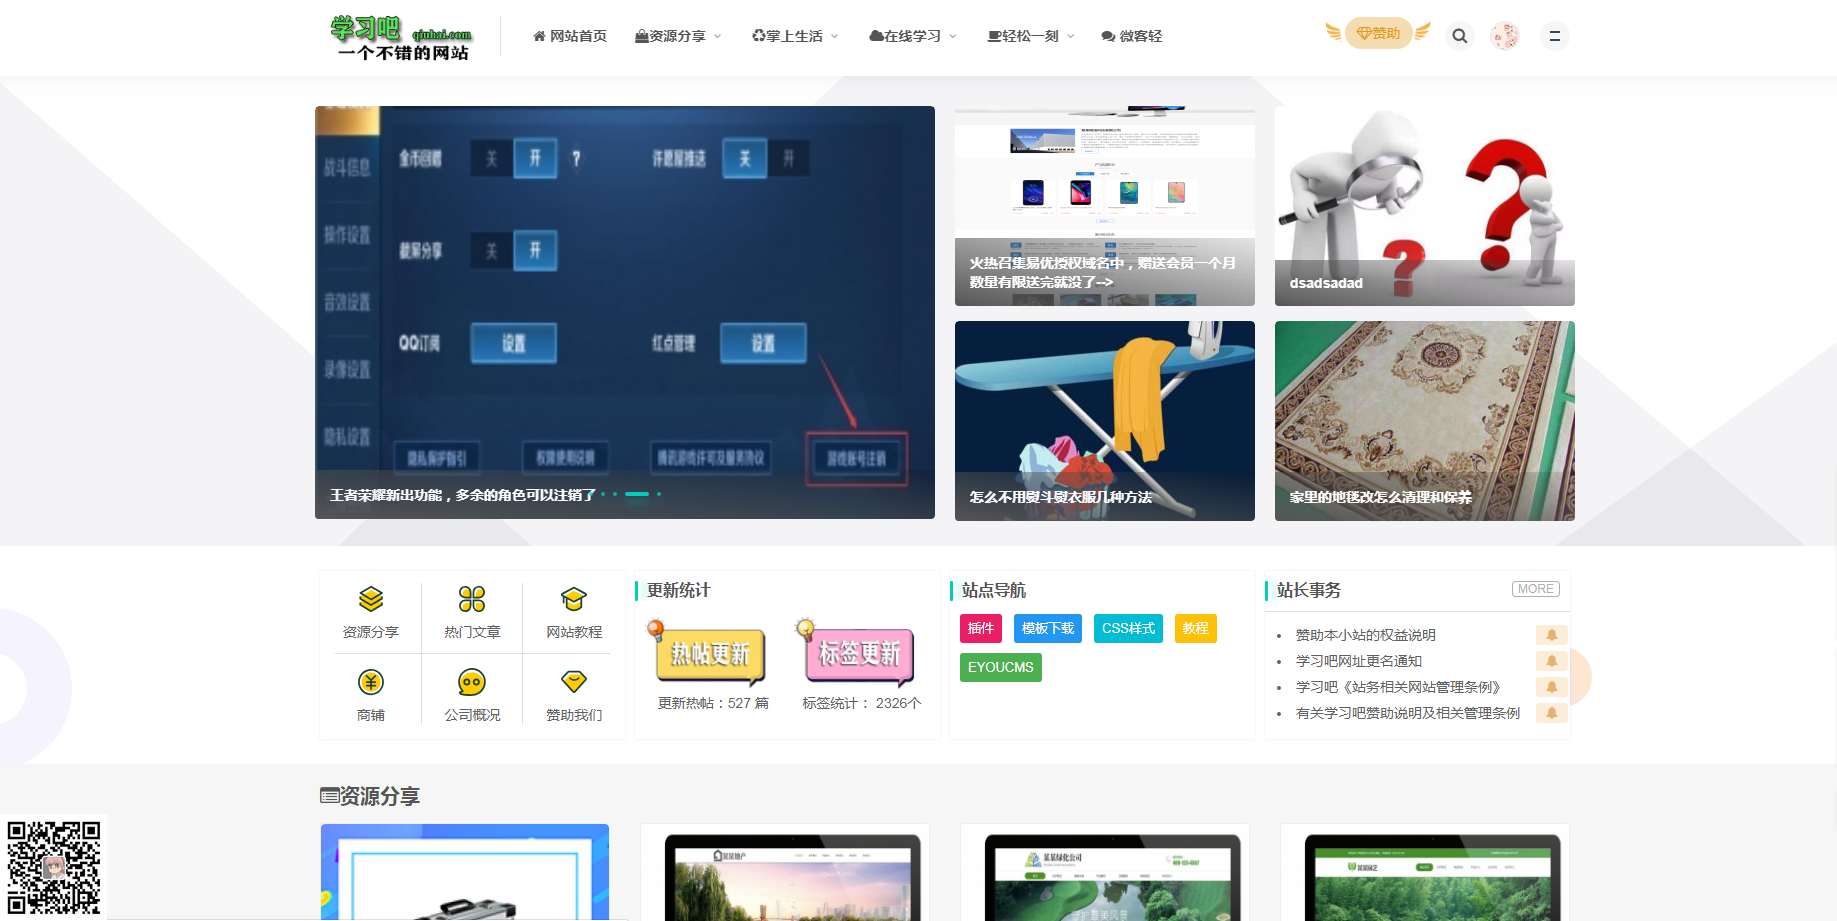The height and width of the screenshot is (921, 1837).
Task: Select 网站首页 in the navigation bar
Action: point(569,35)
